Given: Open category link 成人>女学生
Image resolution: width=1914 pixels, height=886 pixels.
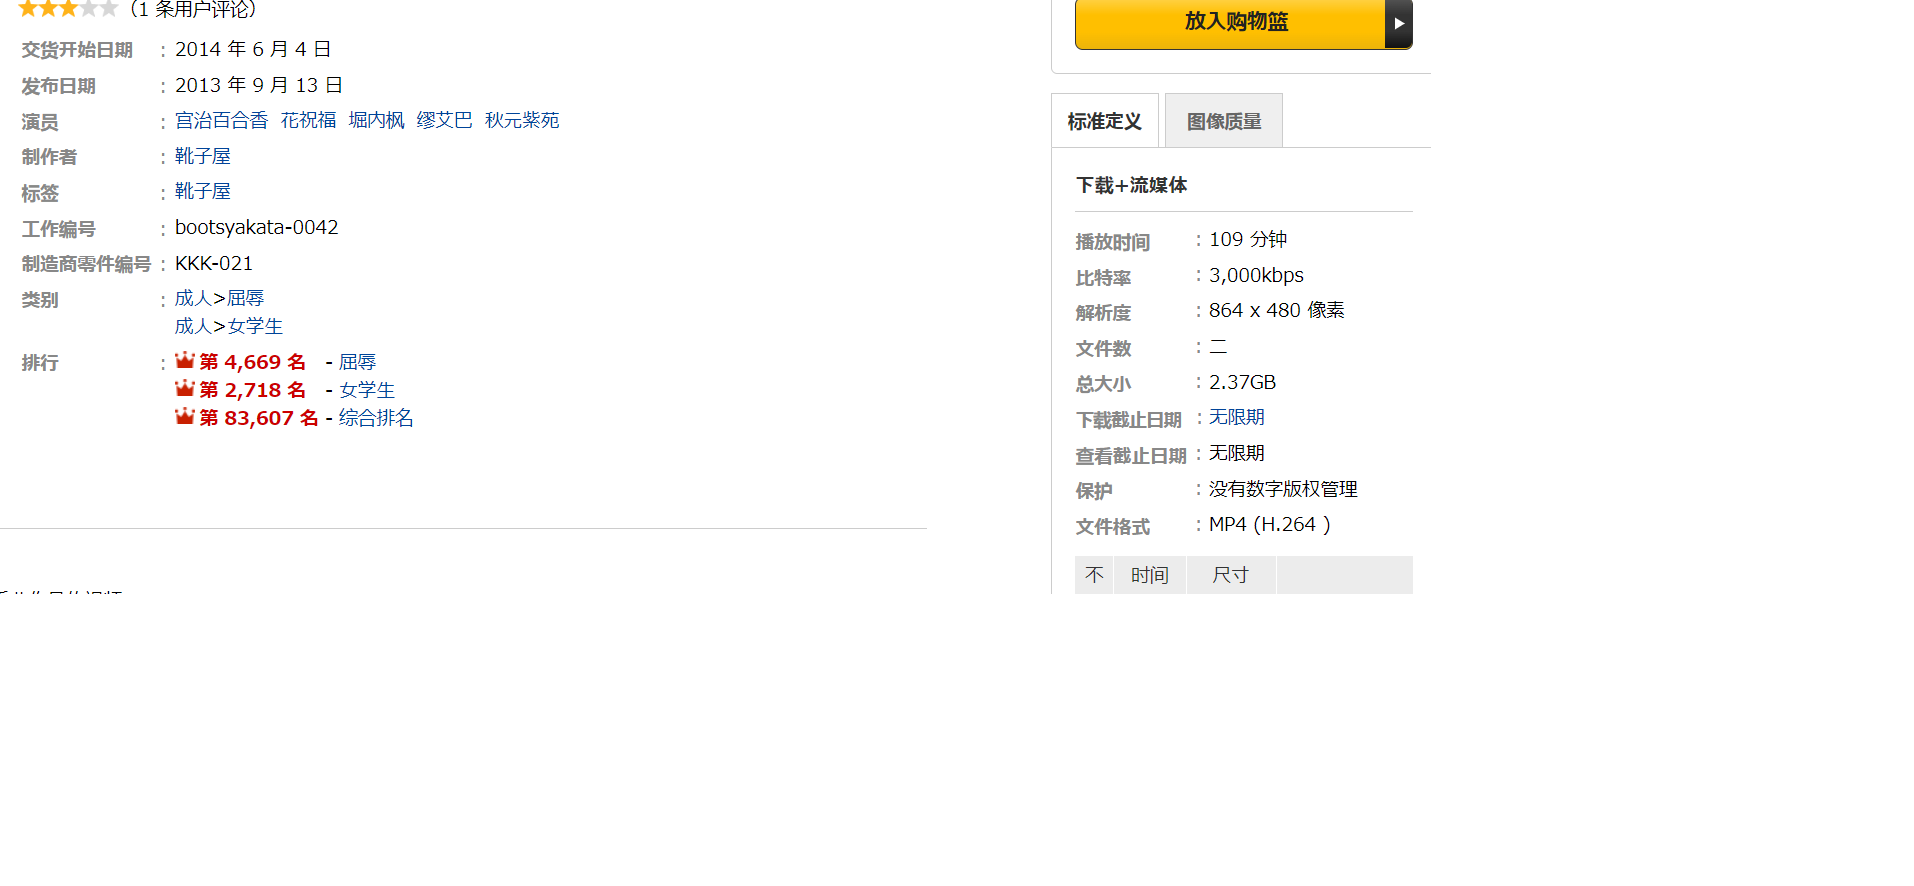Looking at the screenshot, I should click(229, 326).
